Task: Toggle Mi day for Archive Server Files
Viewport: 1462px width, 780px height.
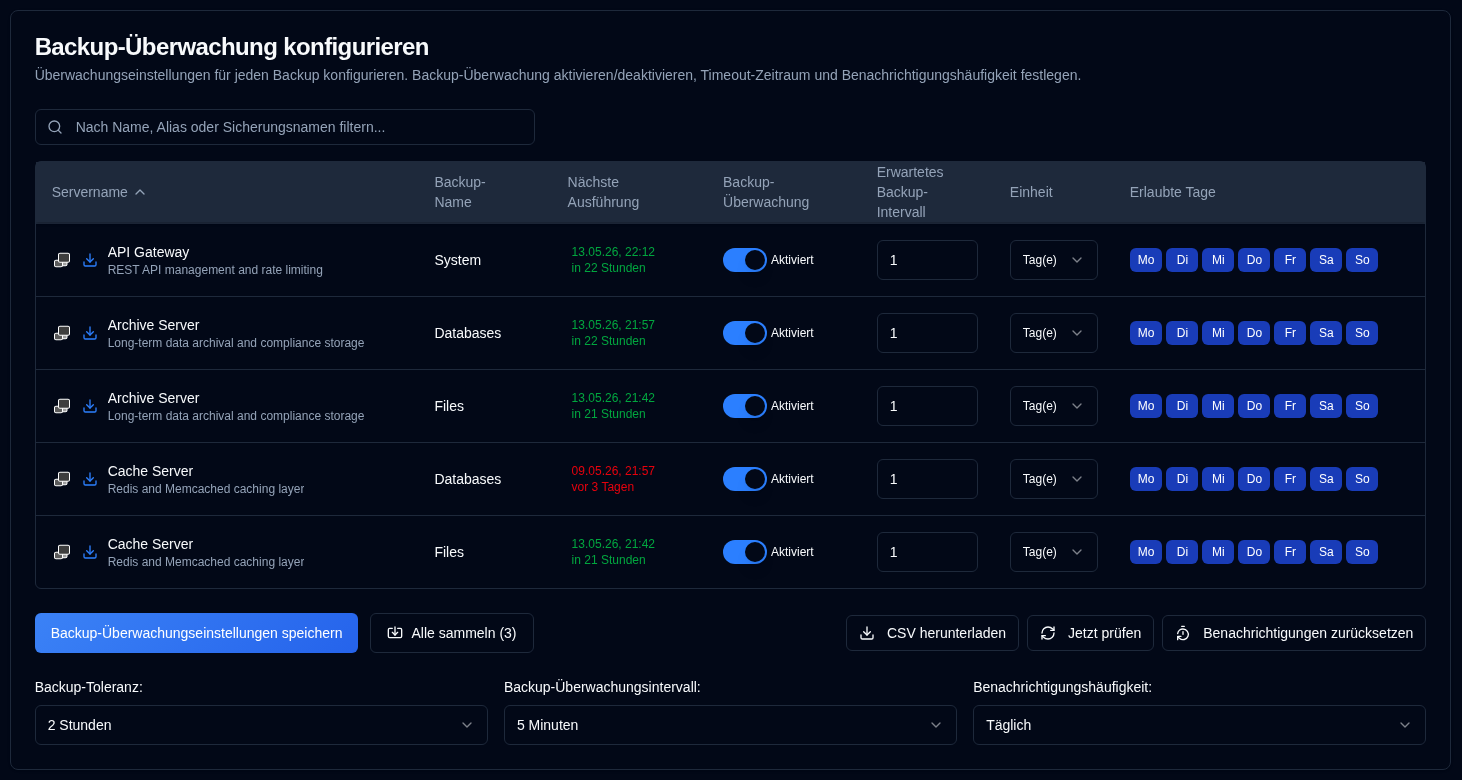Action: pyautogui.click(x=1218, y=406)
